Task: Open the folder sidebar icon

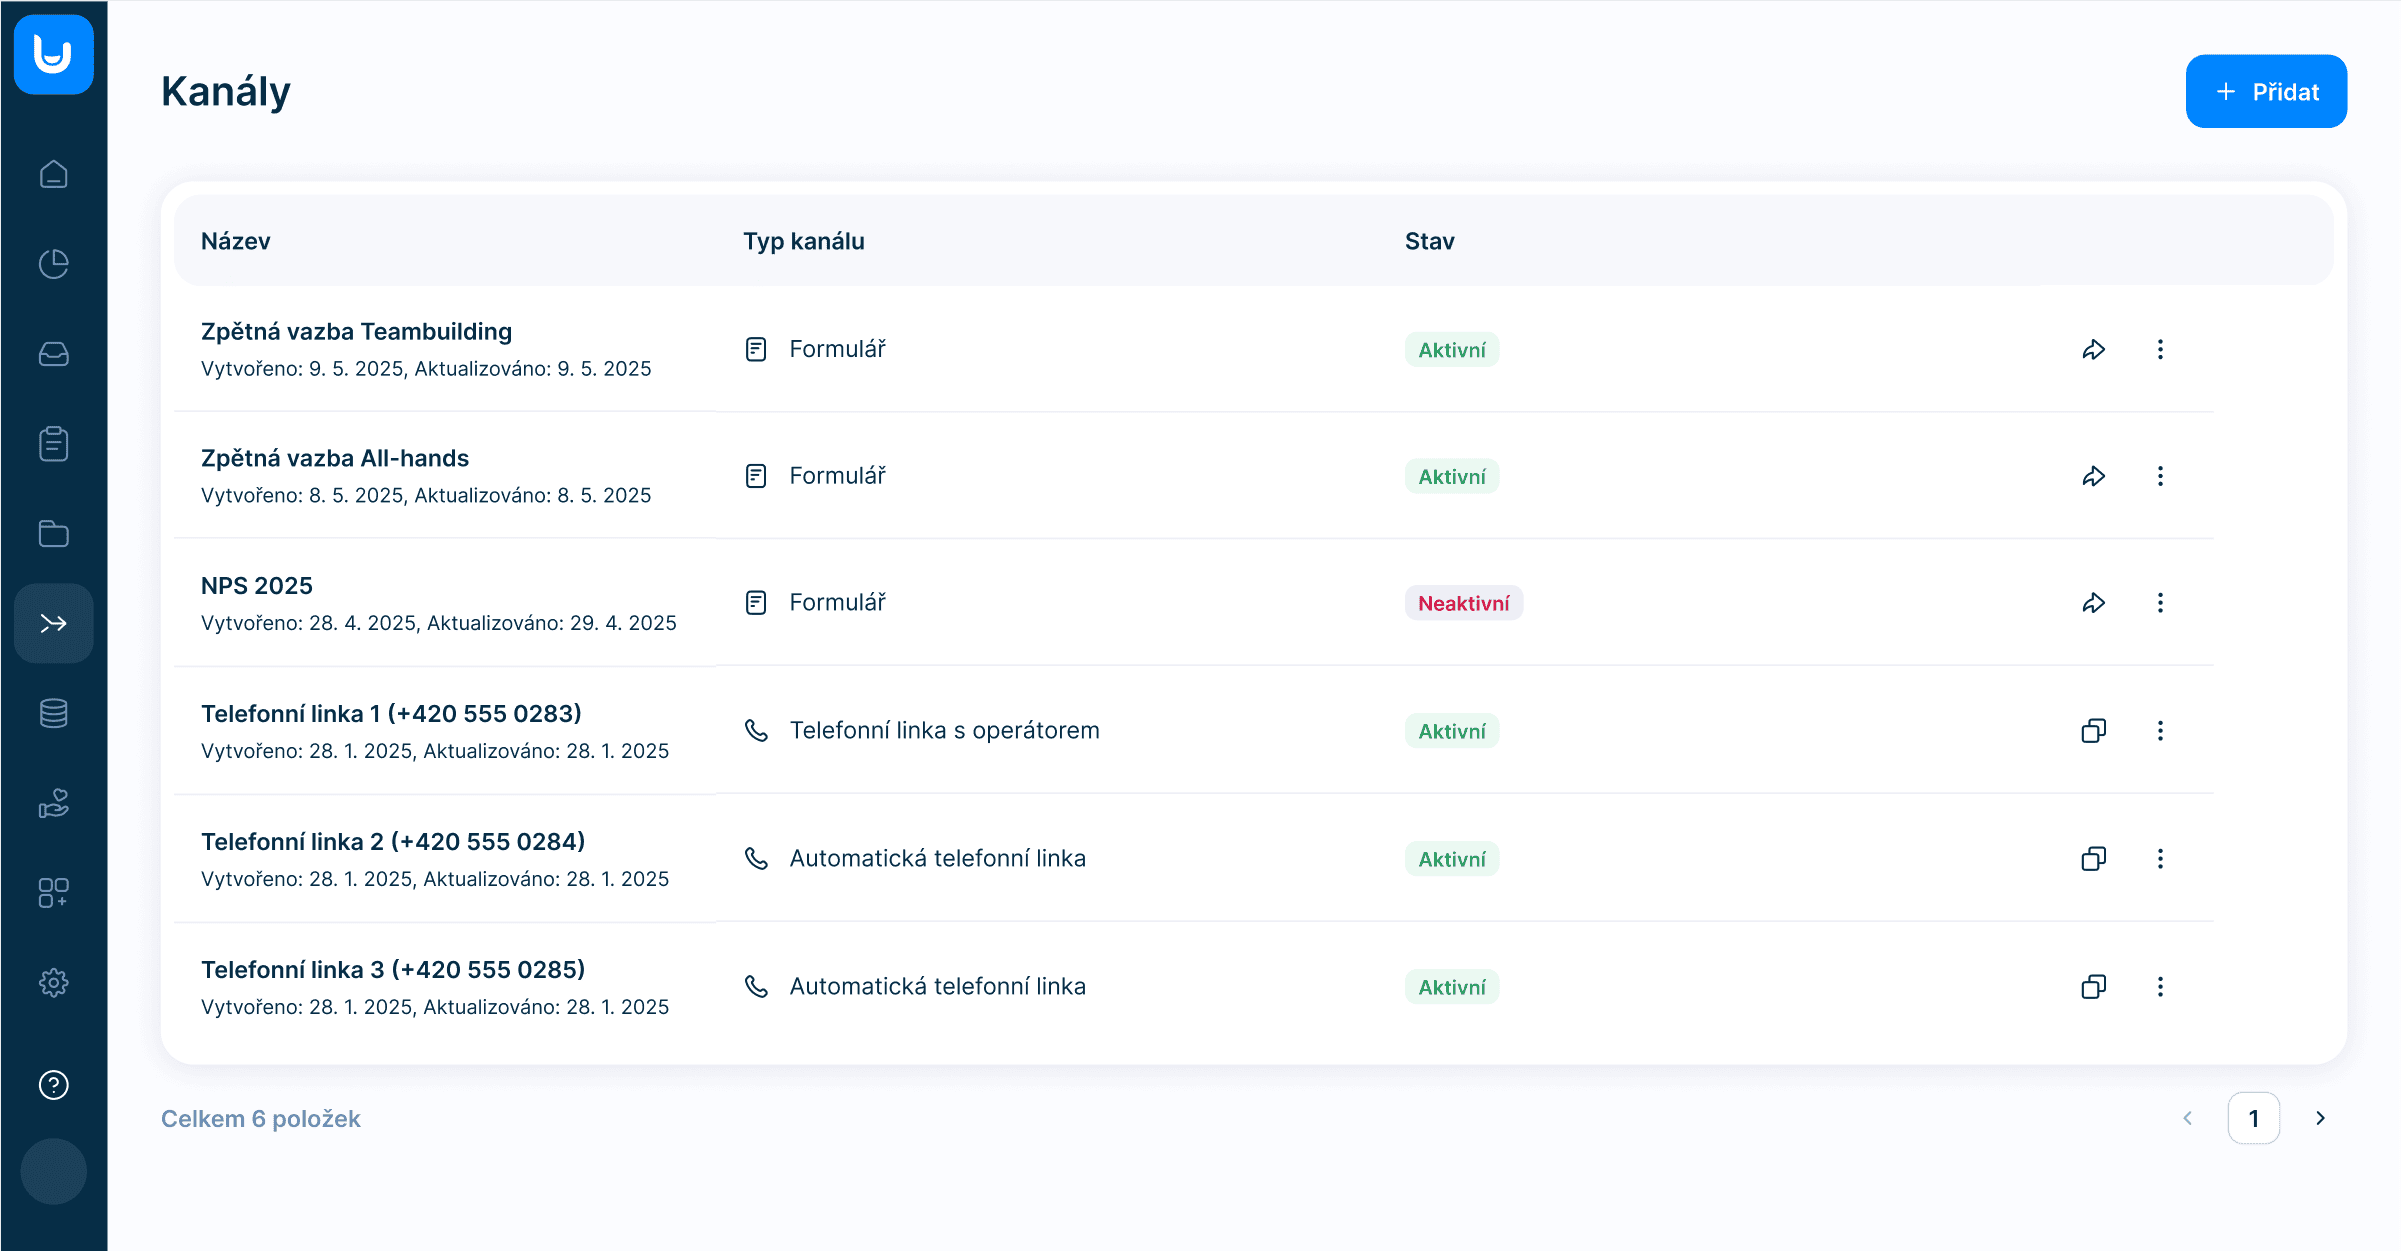Action: click(x=54, y=534)
